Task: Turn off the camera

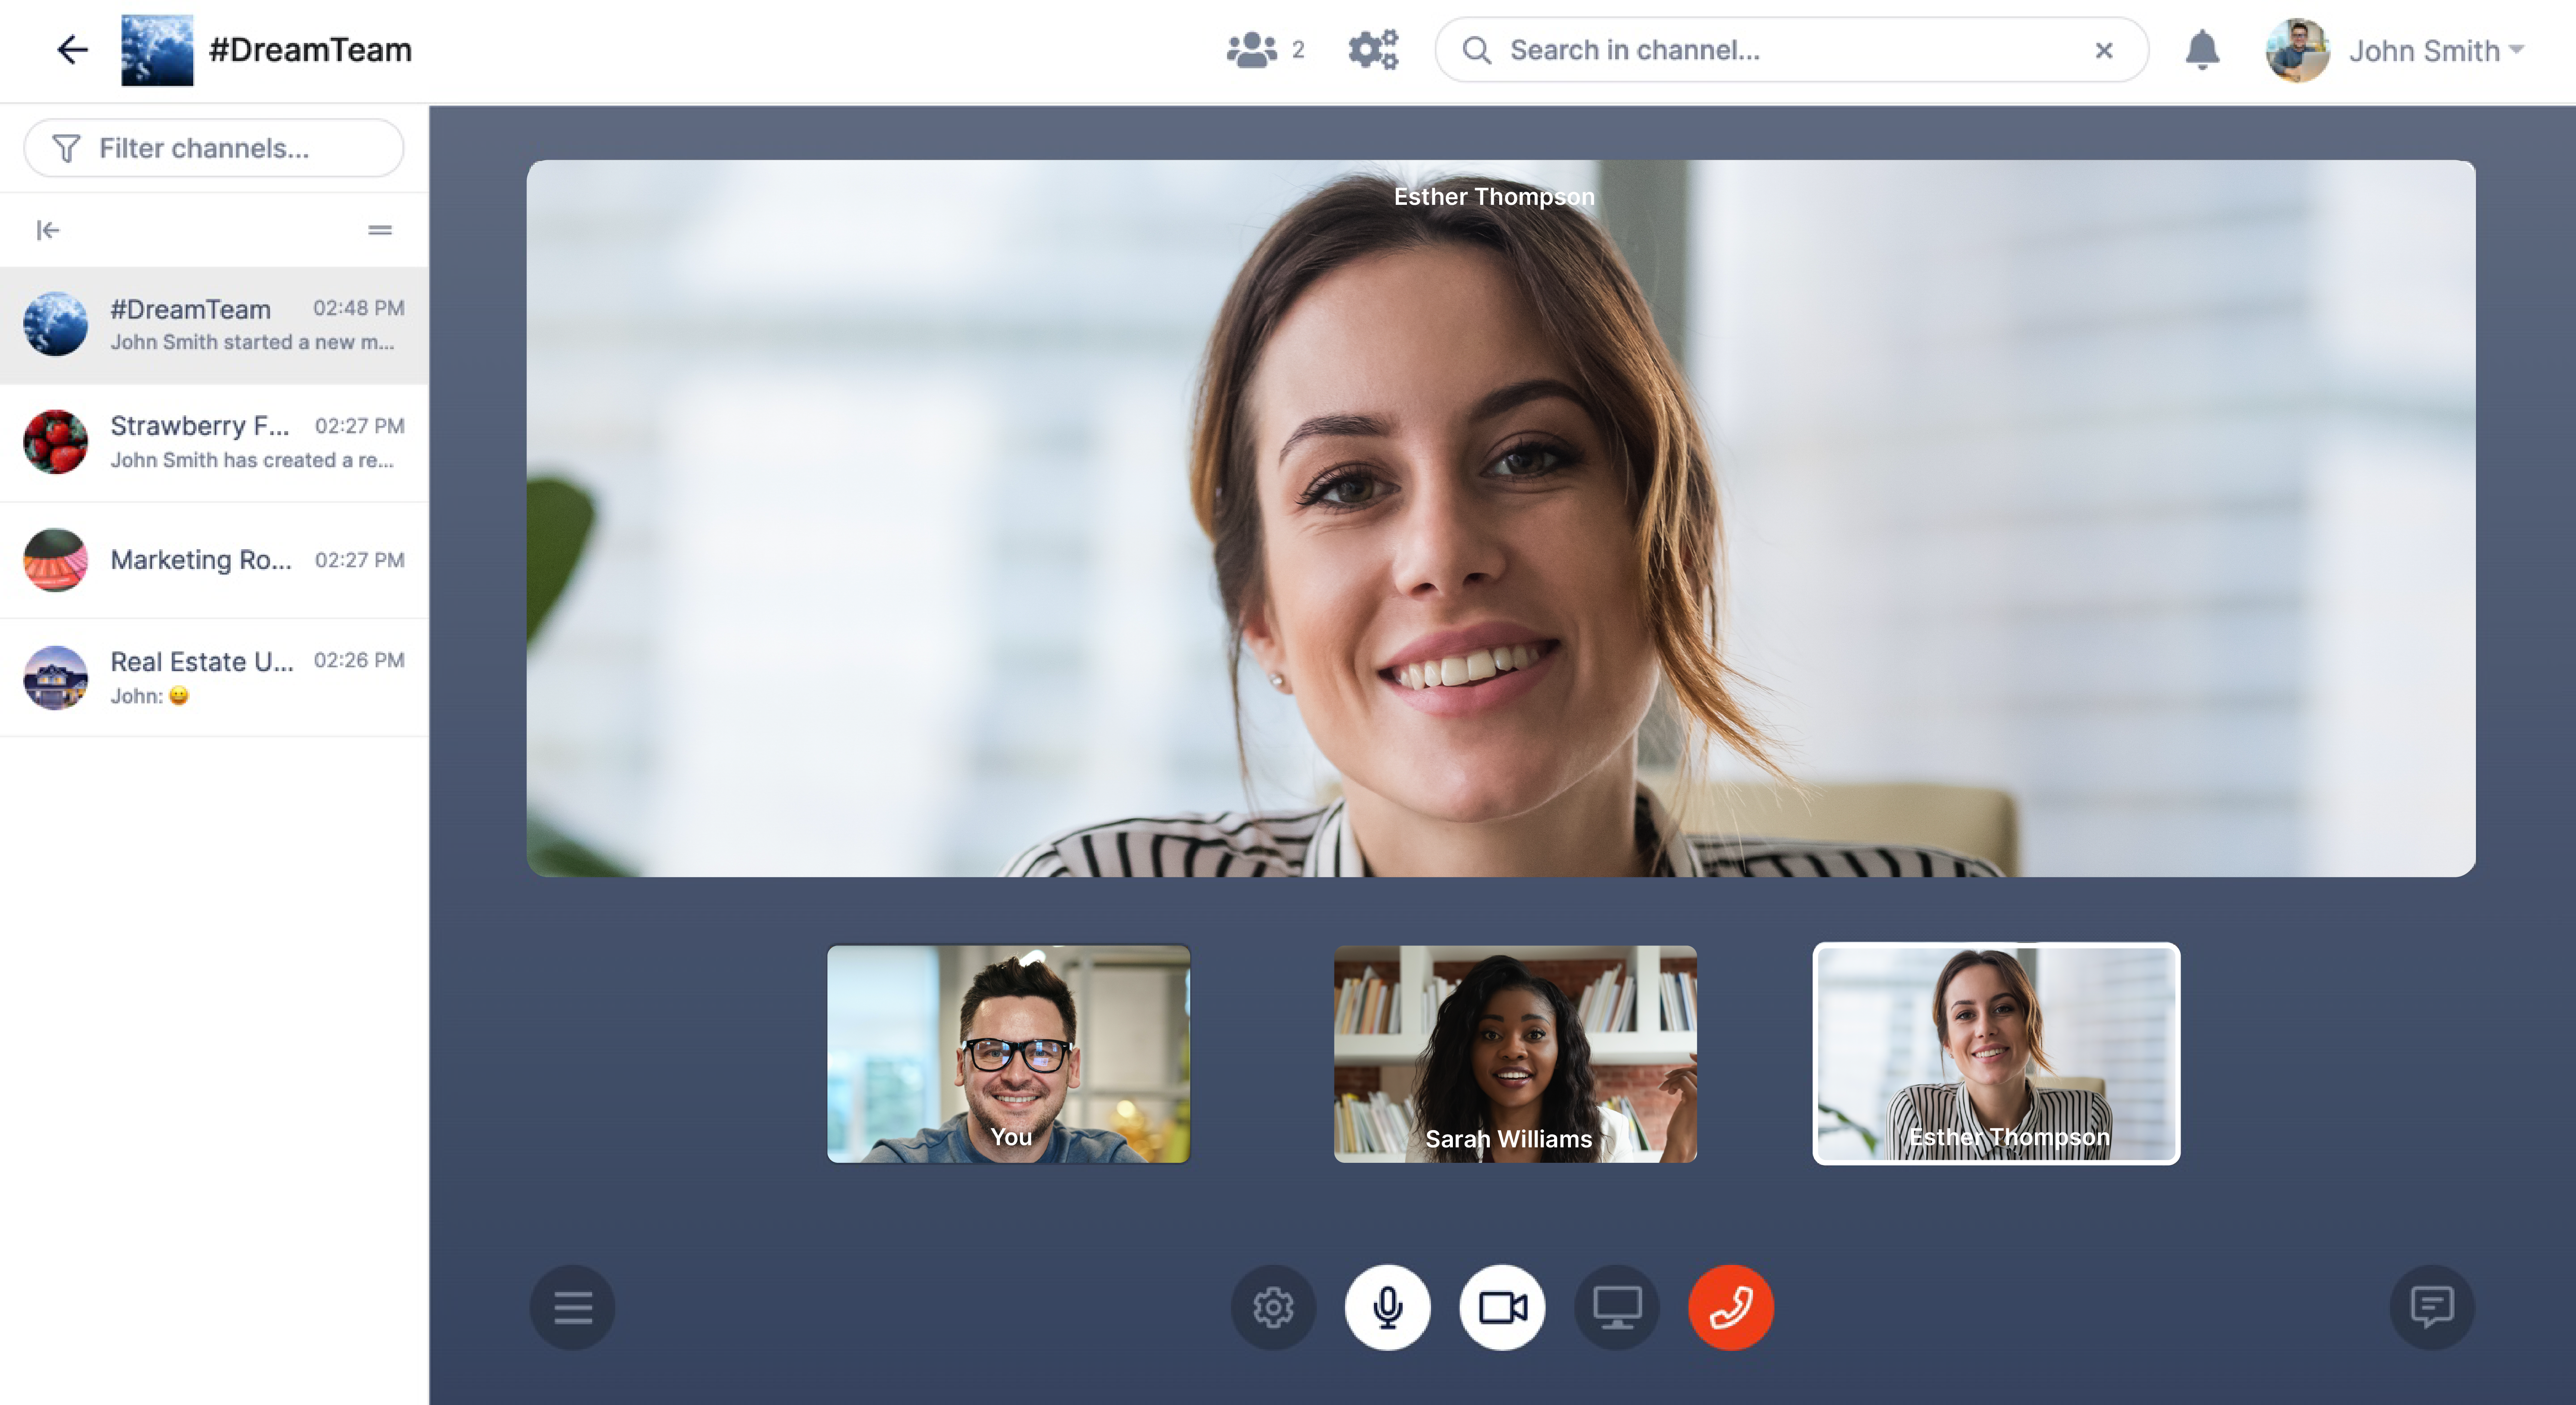Action: click(x=1502, y=1307)
